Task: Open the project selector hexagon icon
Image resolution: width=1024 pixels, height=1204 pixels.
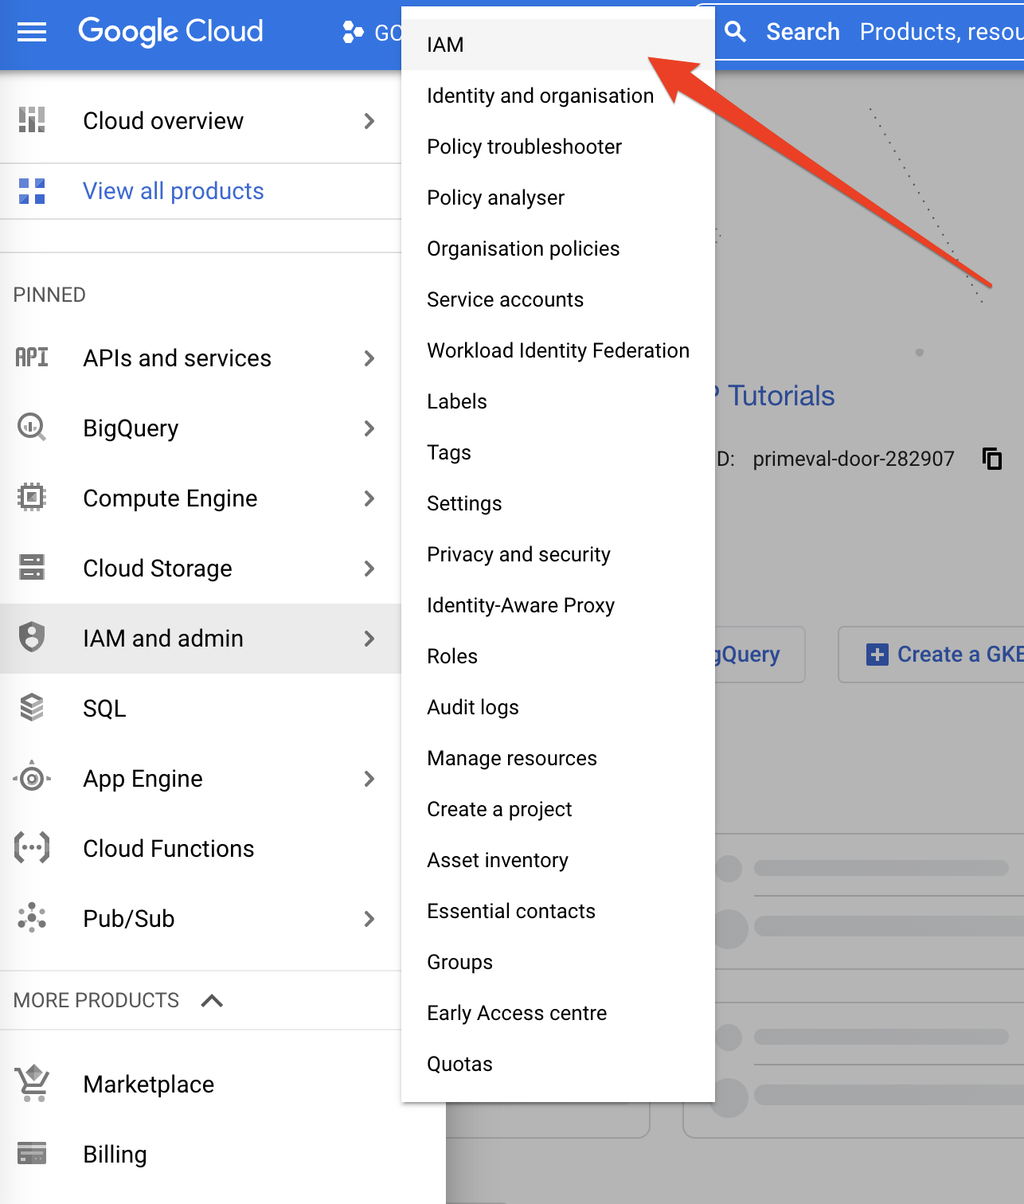Action: (x=353, y=32)
